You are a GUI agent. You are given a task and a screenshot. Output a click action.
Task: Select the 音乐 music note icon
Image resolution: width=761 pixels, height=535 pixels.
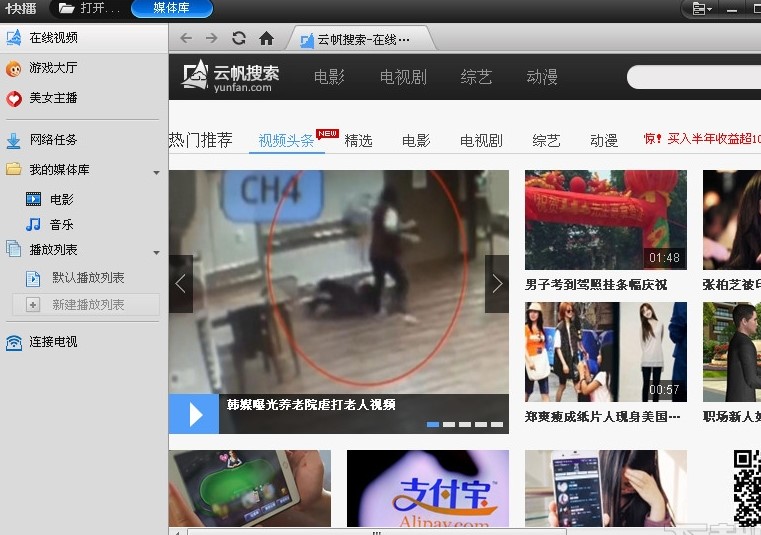[33, 224]
